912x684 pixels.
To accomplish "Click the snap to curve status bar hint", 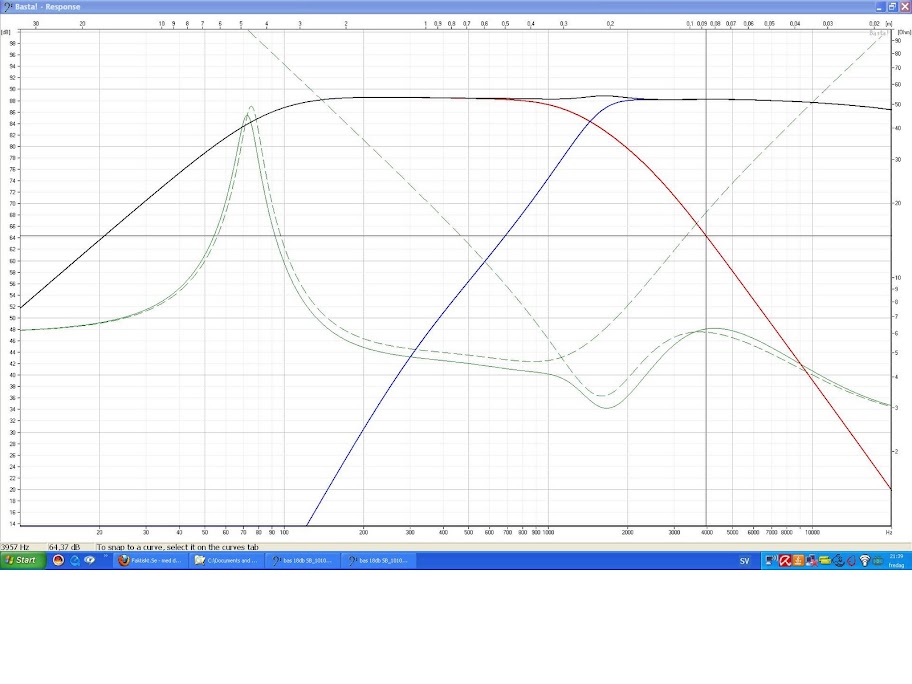I will point(177,547).
